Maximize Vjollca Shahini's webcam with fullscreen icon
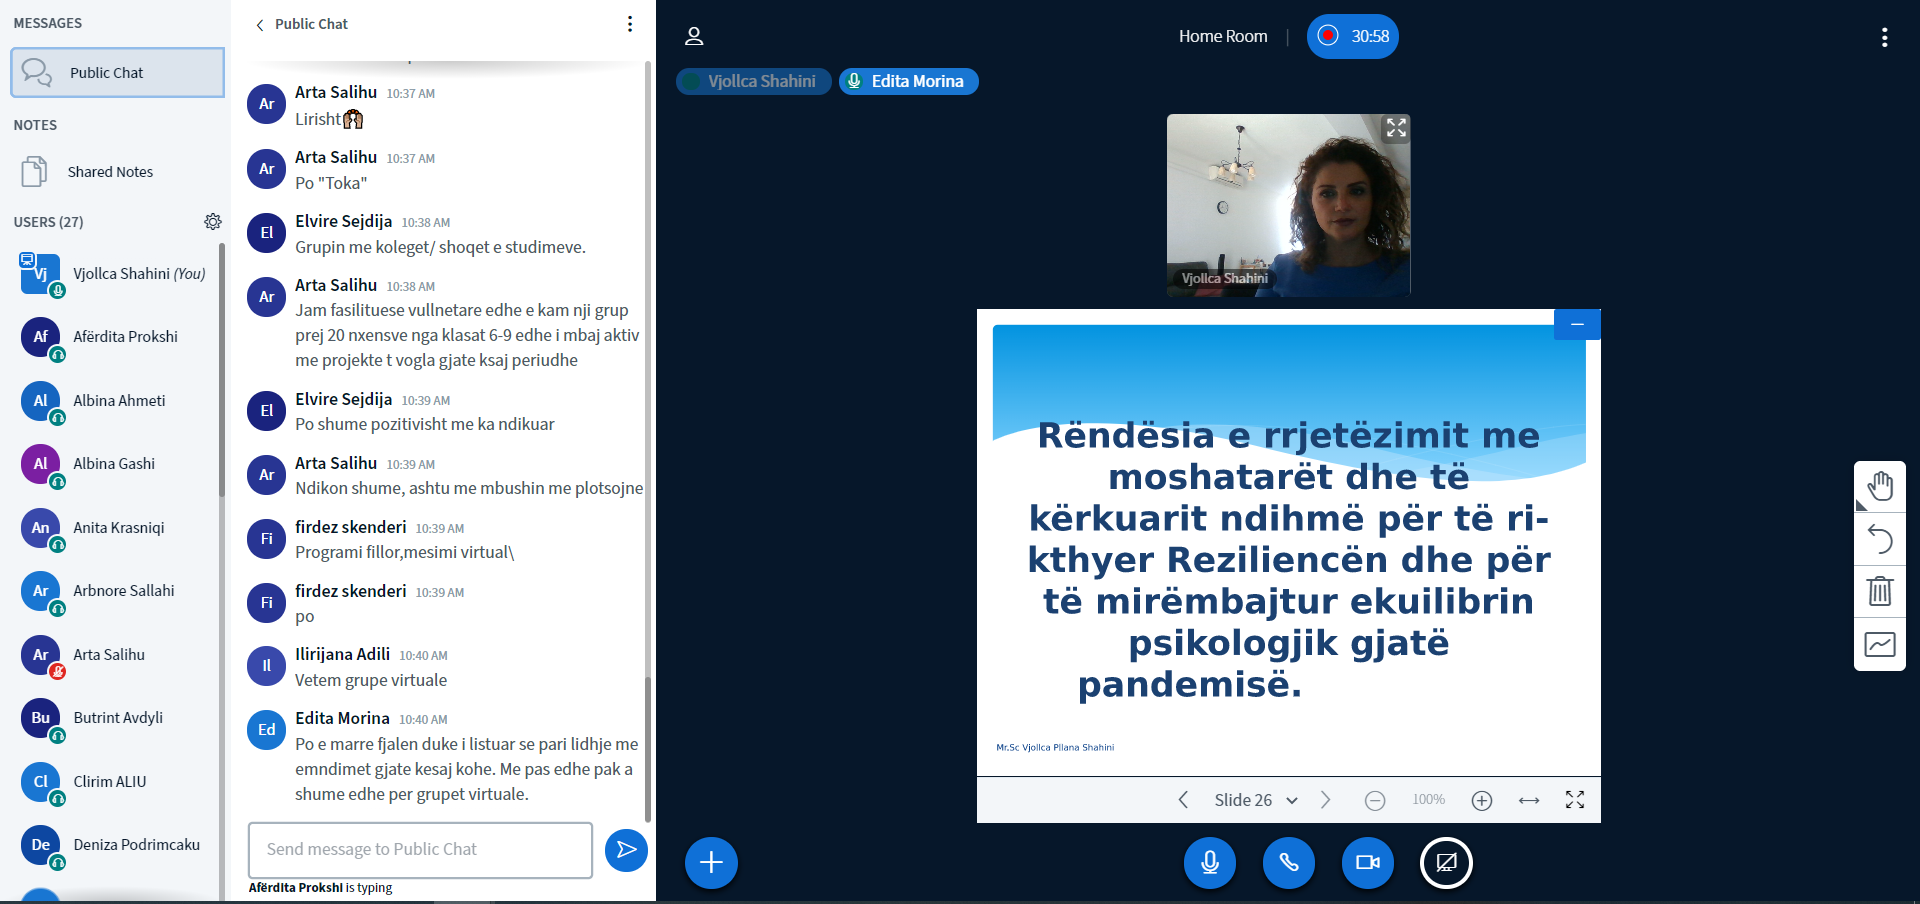The image size is (1920, 904). 1396,128
